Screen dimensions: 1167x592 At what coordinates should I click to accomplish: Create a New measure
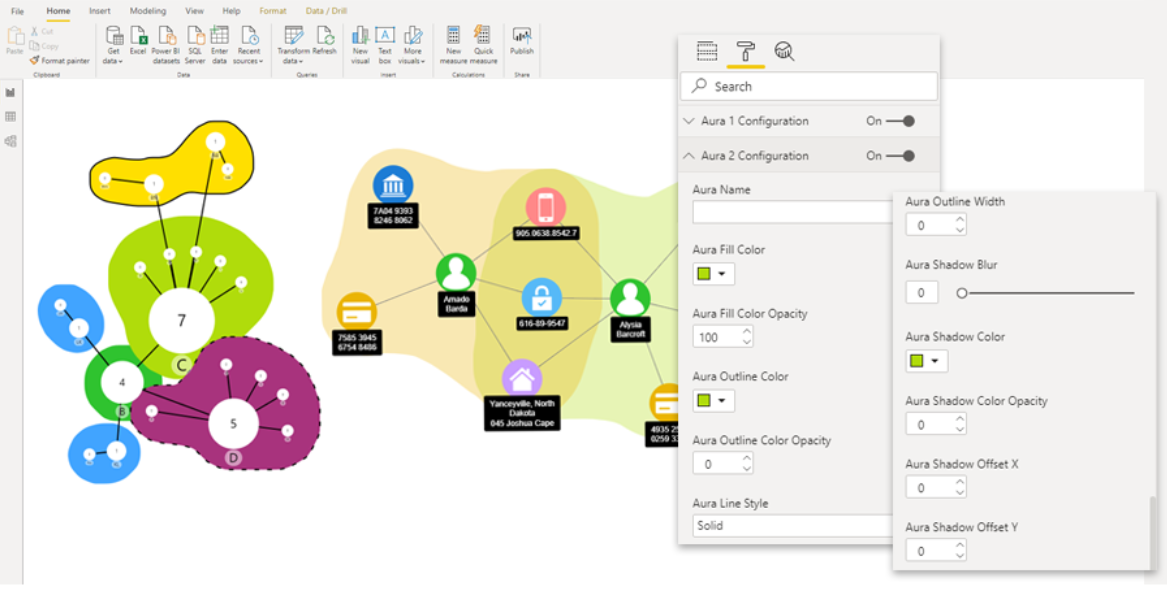[453, 45]
